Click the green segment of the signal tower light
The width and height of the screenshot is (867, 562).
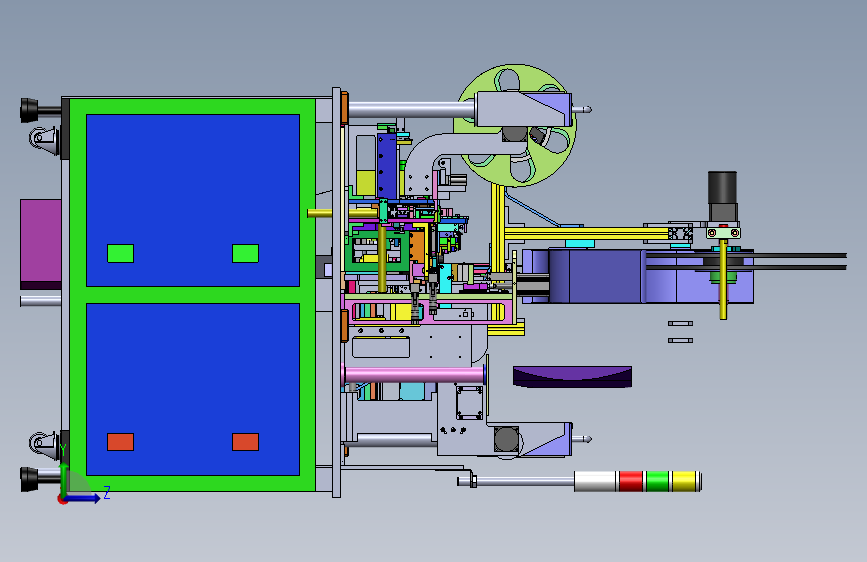tap(657, 481)
